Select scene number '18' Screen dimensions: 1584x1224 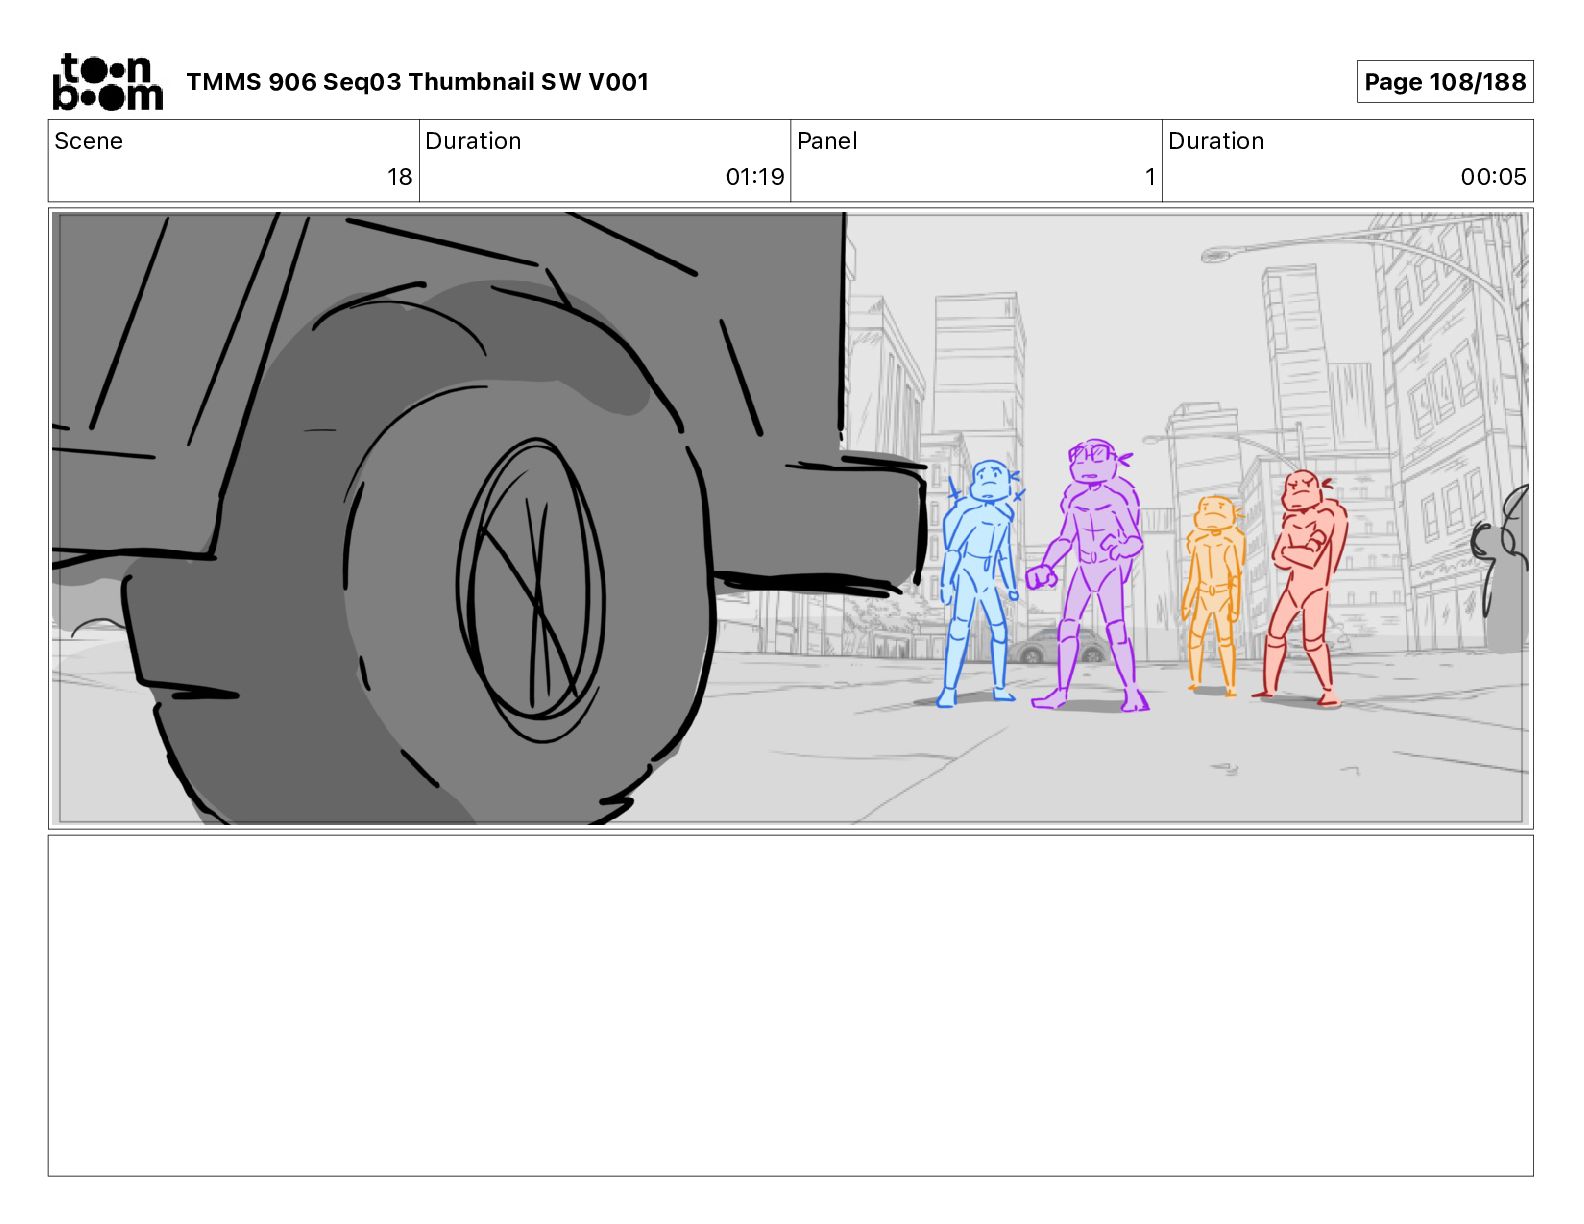point(399,177)
